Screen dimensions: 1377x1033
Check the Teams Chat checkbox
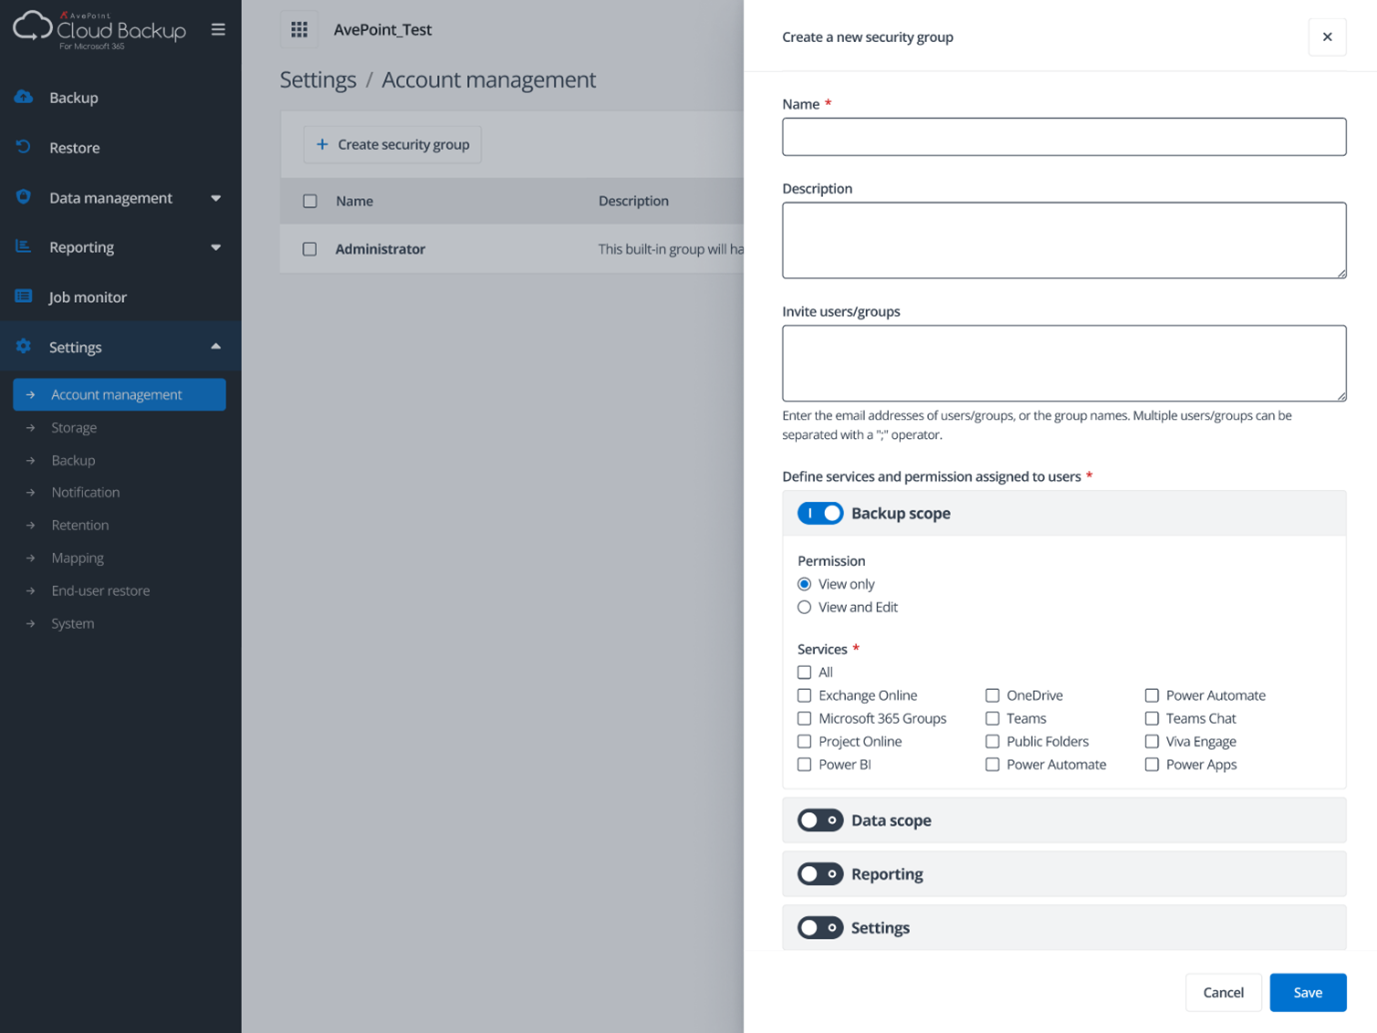(x=1152, y=718)
